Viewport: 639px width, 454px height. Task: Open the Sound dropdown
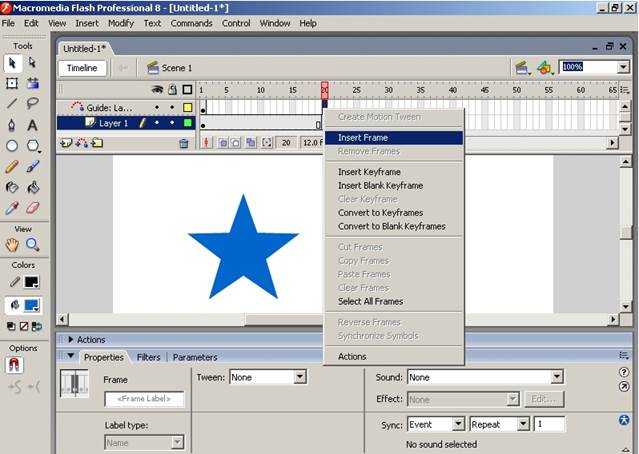[x=557, y=377]
